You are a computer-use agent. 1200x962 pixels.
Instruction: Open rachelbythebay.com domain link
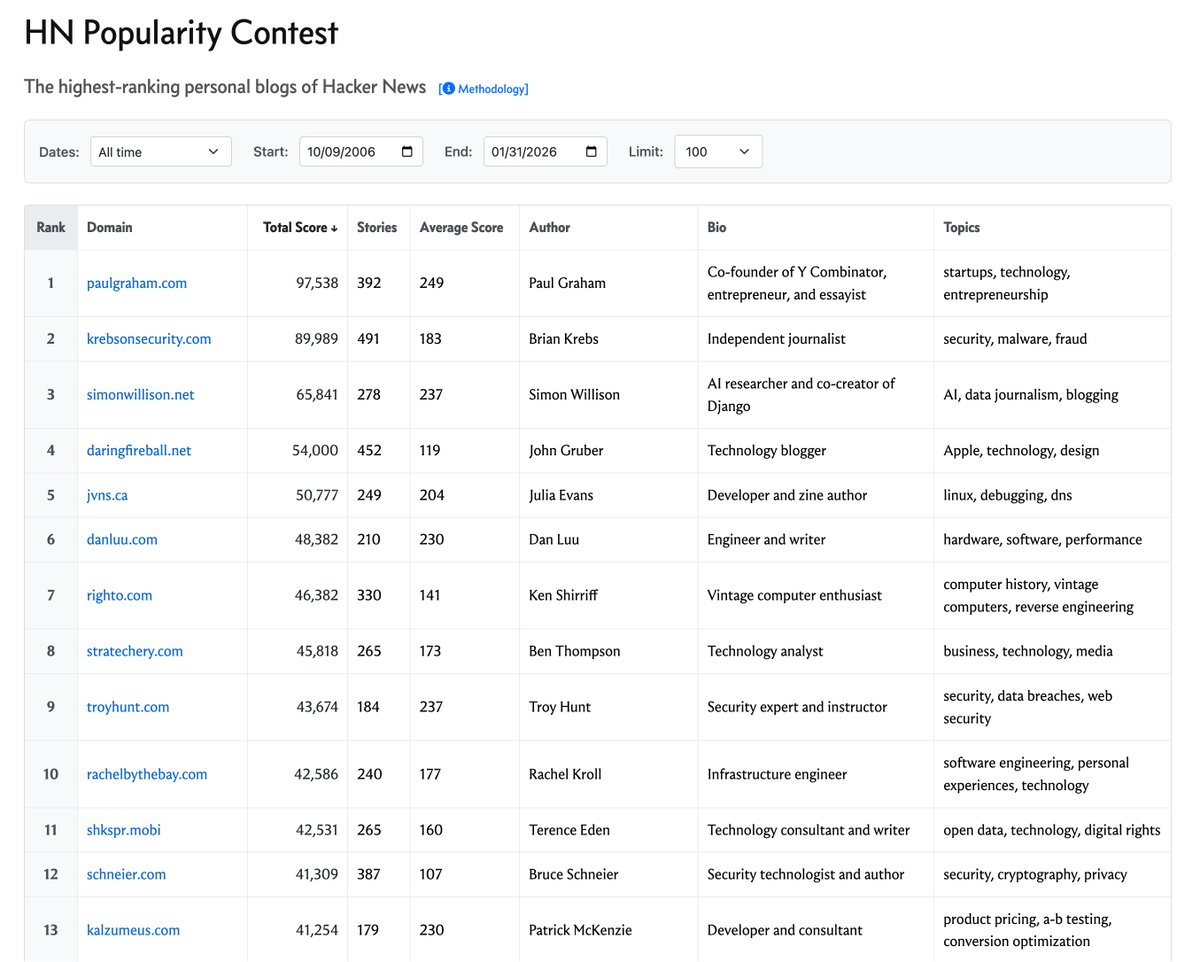(x=147, y=774)
